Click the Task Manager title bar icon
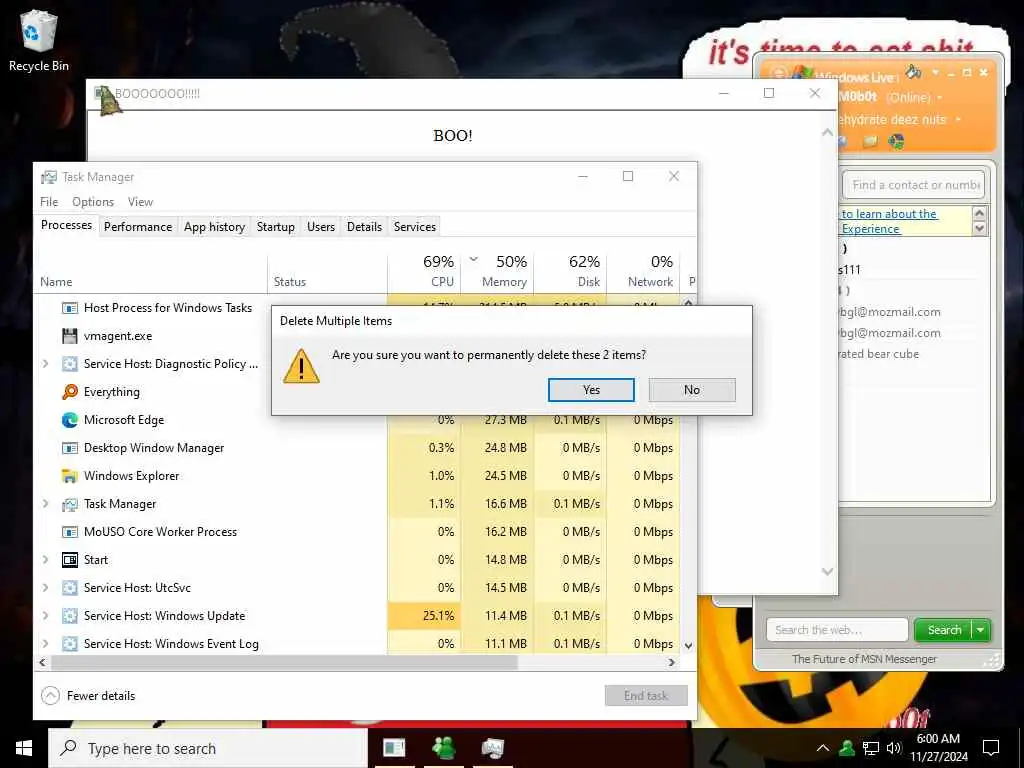This screenshot has height=768, width=1024. click(x=48, y=177)
